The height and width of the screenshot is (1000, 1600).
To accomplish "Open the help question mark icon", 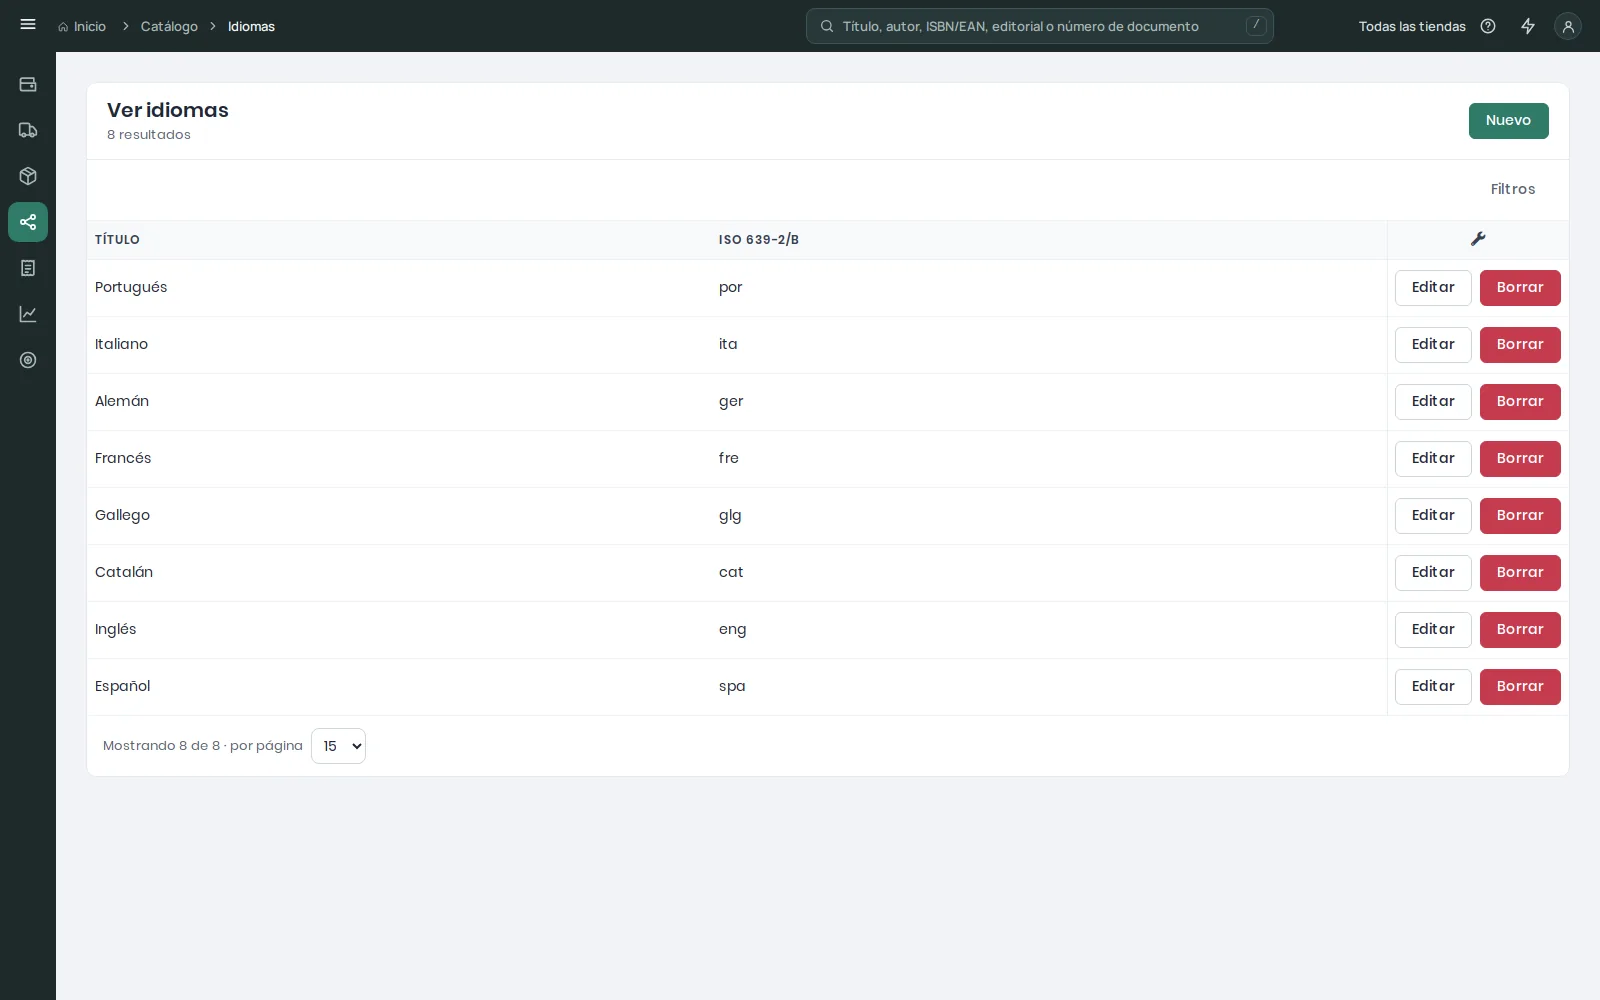I will (1488, 26).
